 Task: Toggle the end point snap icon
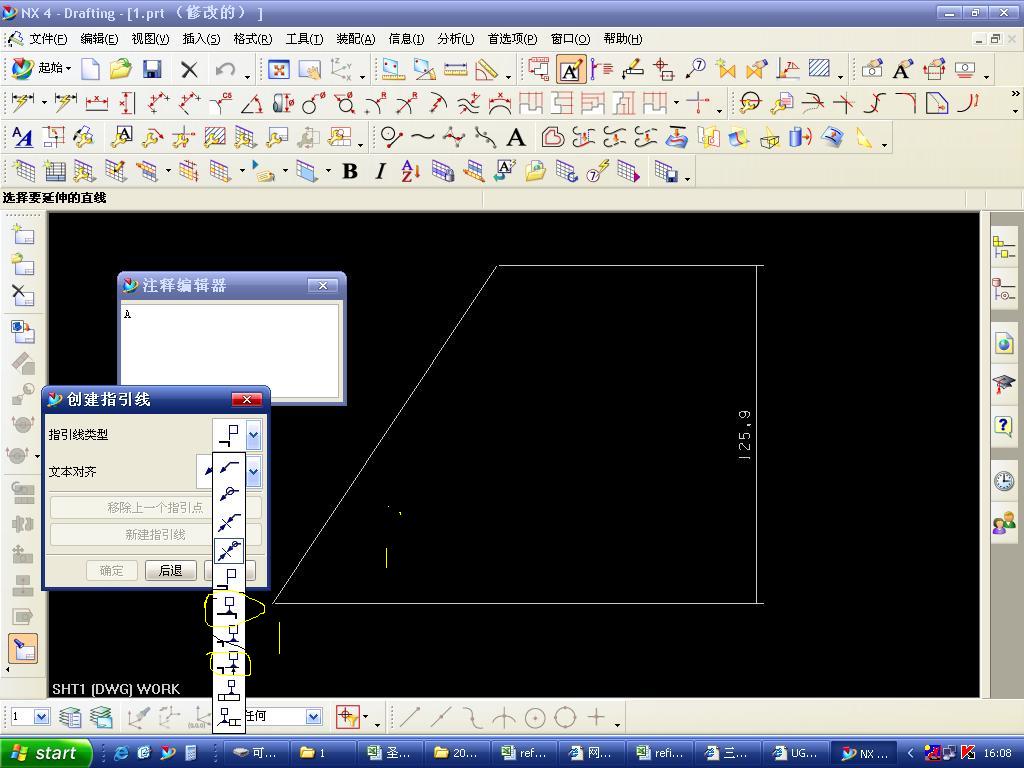(x=409, y=717)
